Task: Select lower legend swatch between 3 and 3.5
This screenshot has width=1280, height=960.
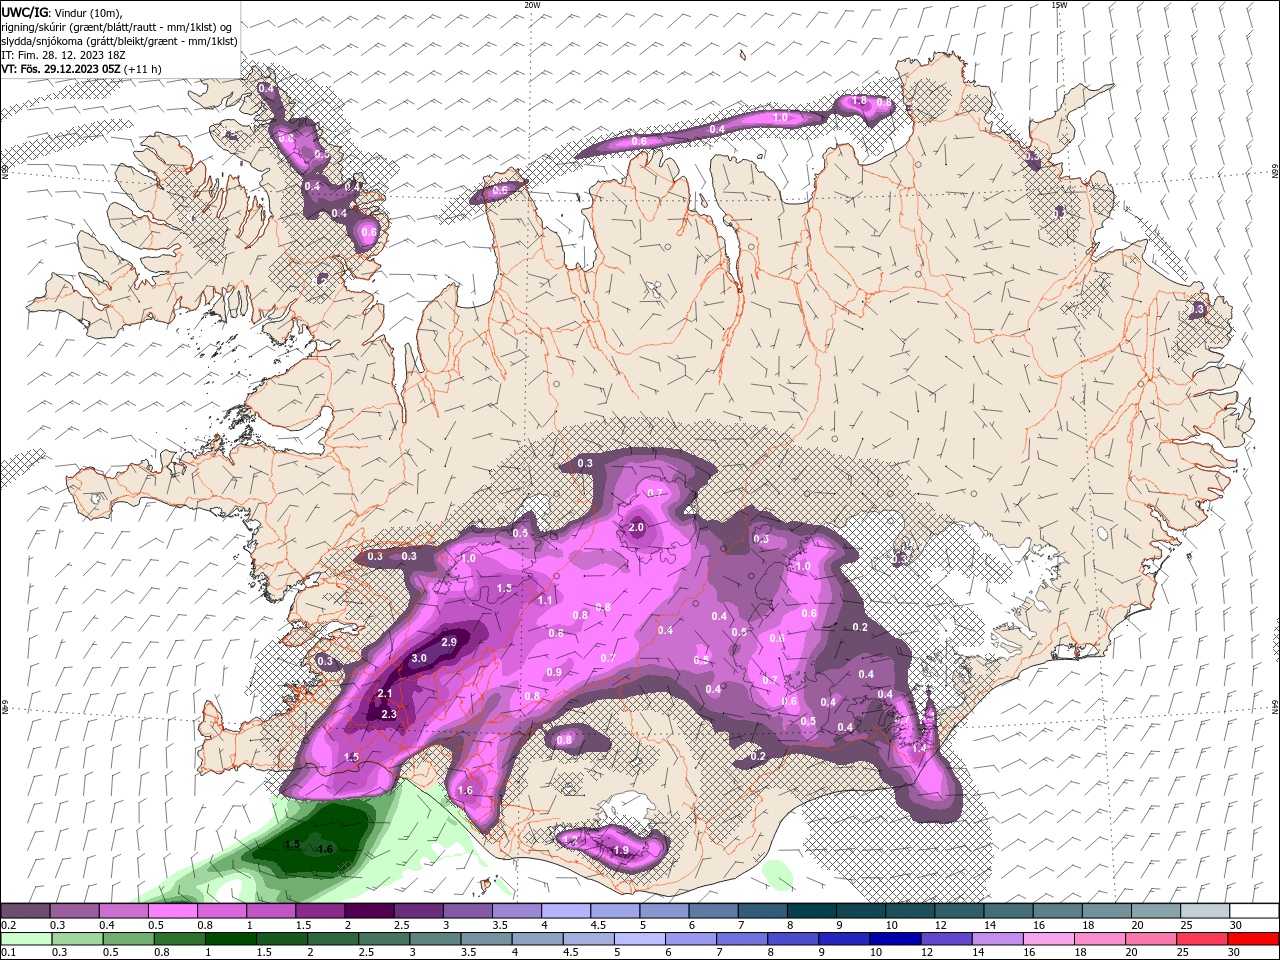Action: (435, 939)
